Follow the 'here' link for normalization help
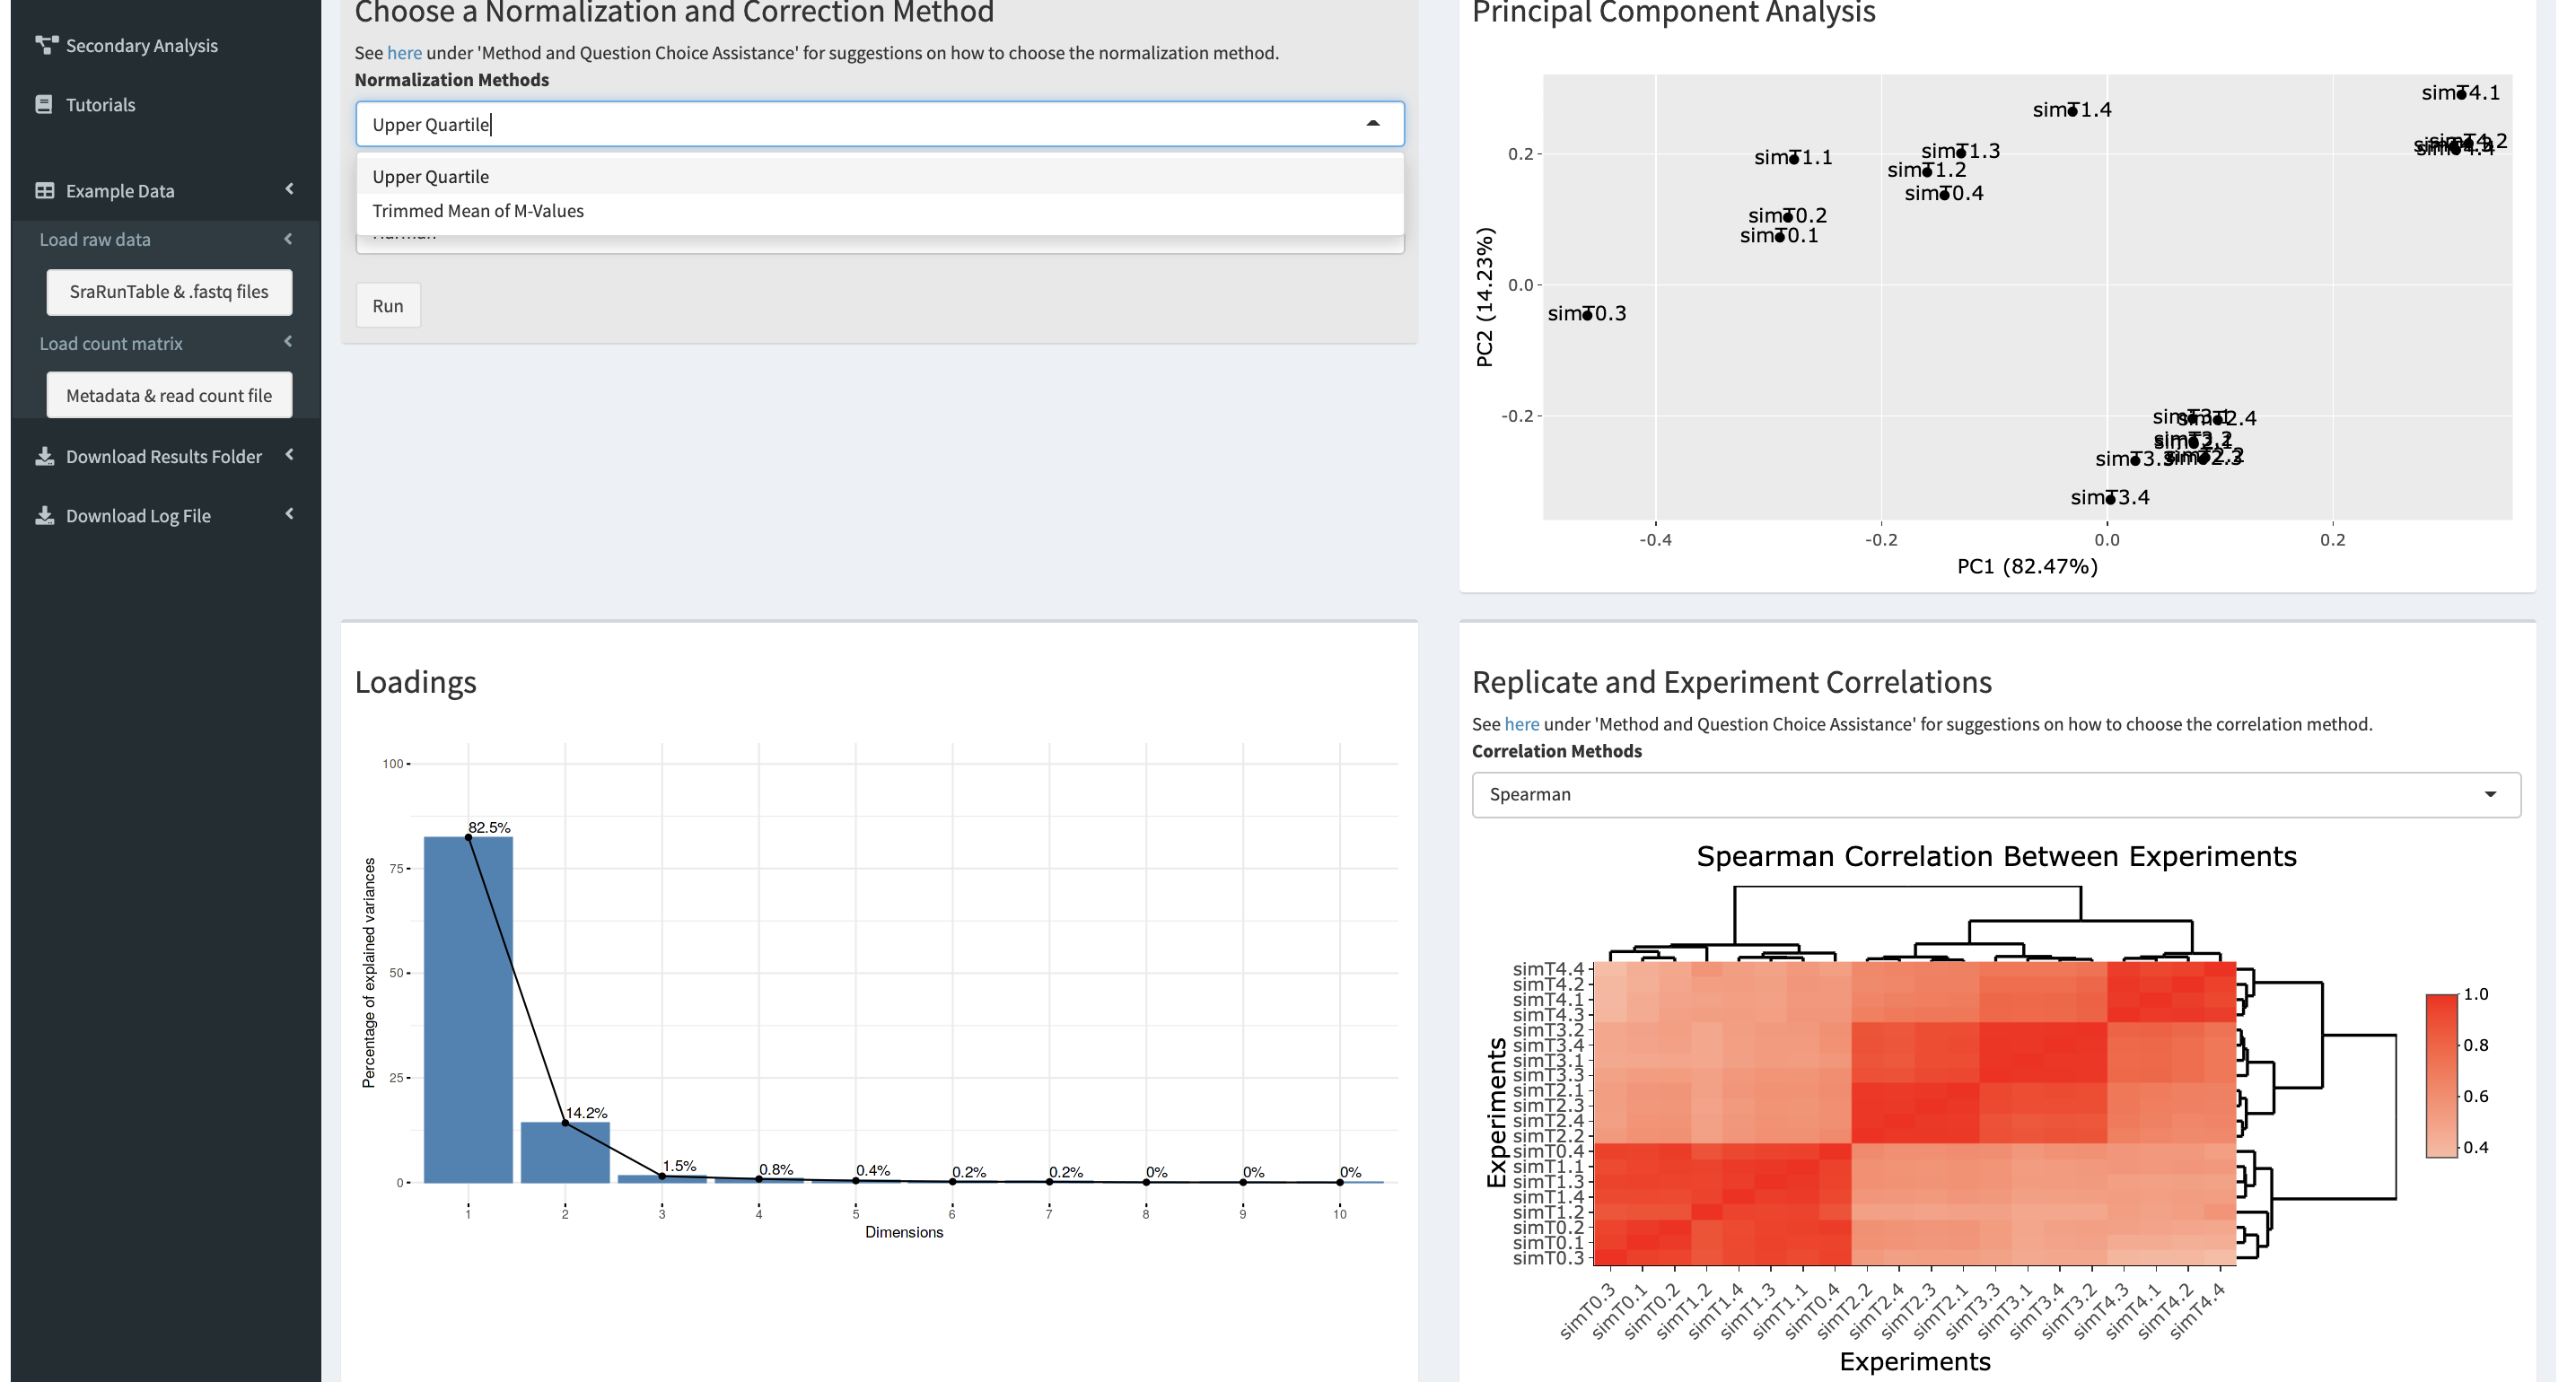This screenshot has width=2576, height=1382. pyautogui.click(x=404, y=53)
